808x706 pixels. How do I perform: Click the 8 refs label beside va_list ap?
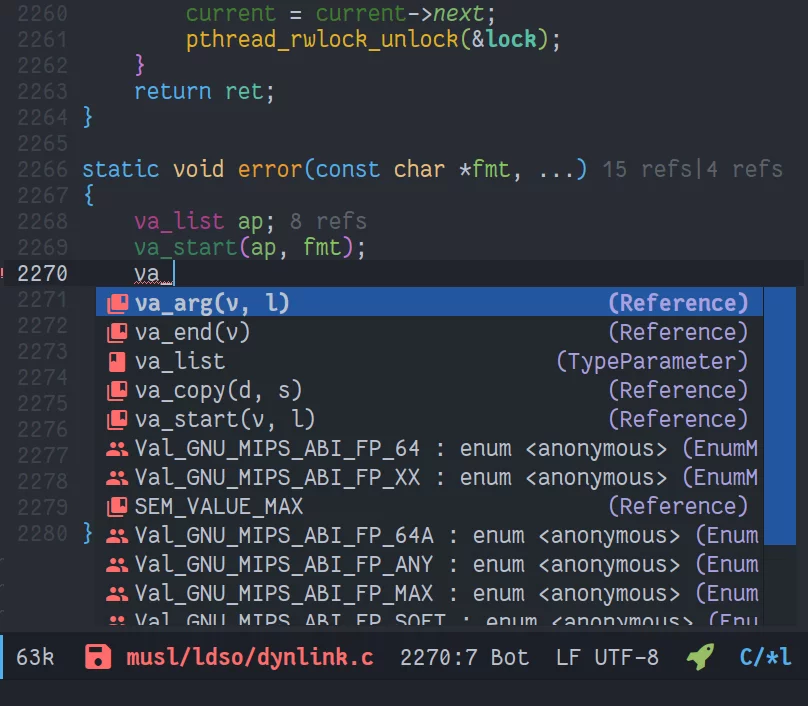pyautogui.click(x=329, y=221)
